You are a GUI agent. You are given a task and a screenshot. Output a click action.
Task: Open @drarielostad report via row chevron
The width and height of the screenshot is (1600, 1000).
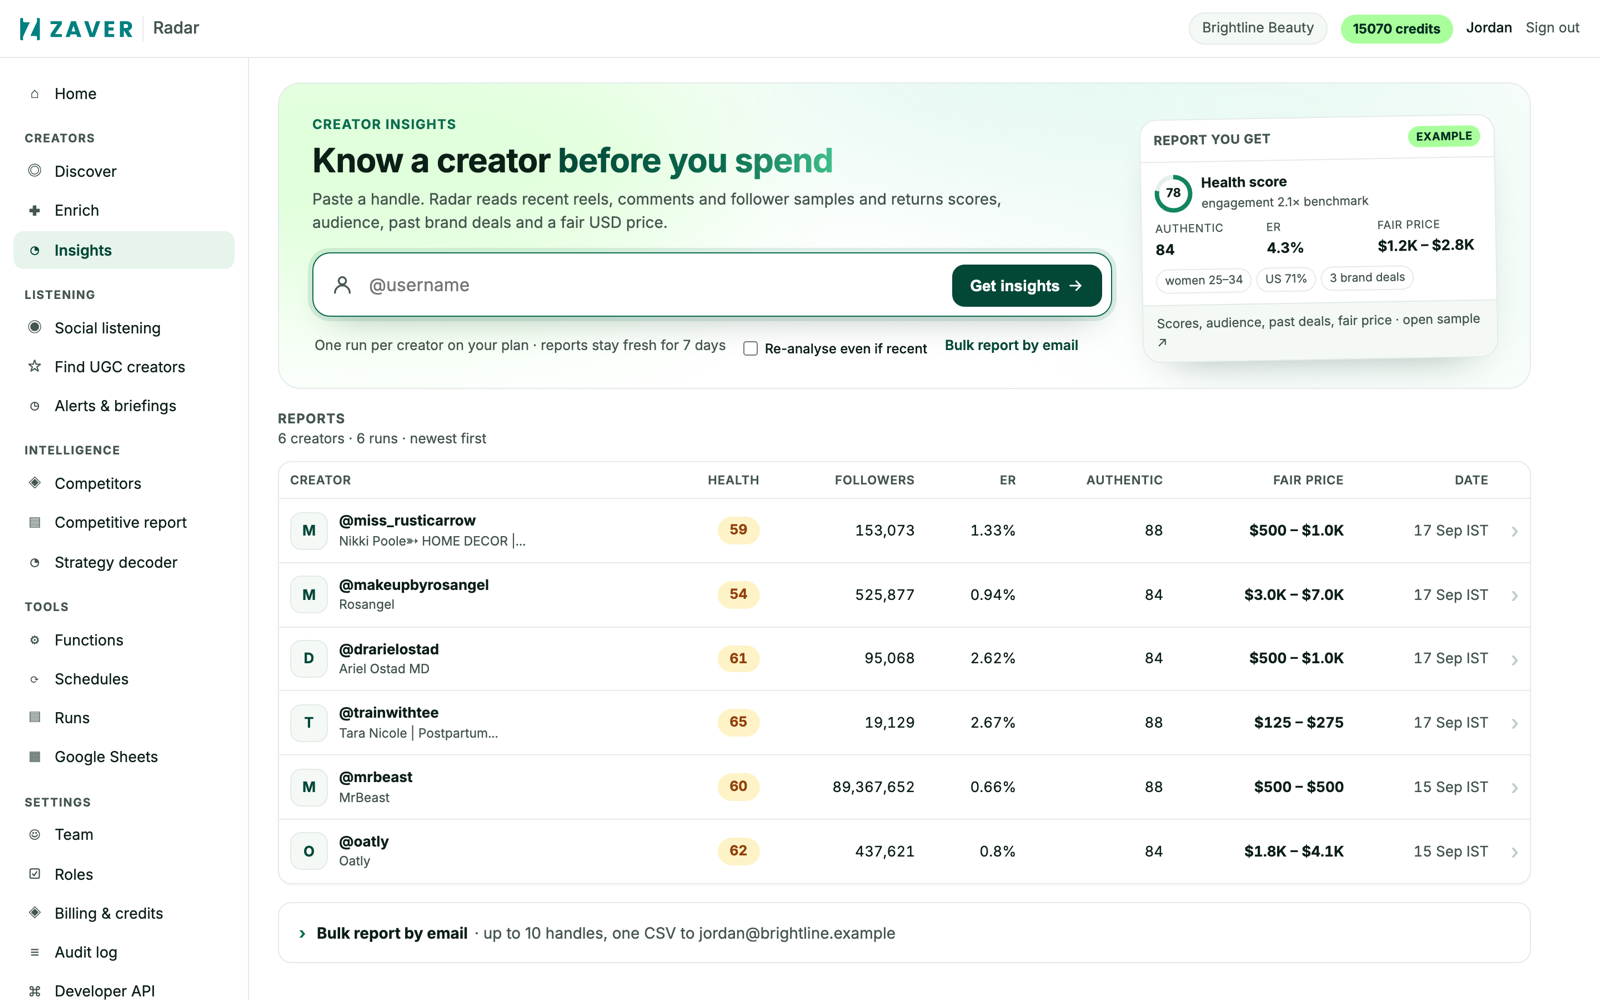pos(1514,659)
